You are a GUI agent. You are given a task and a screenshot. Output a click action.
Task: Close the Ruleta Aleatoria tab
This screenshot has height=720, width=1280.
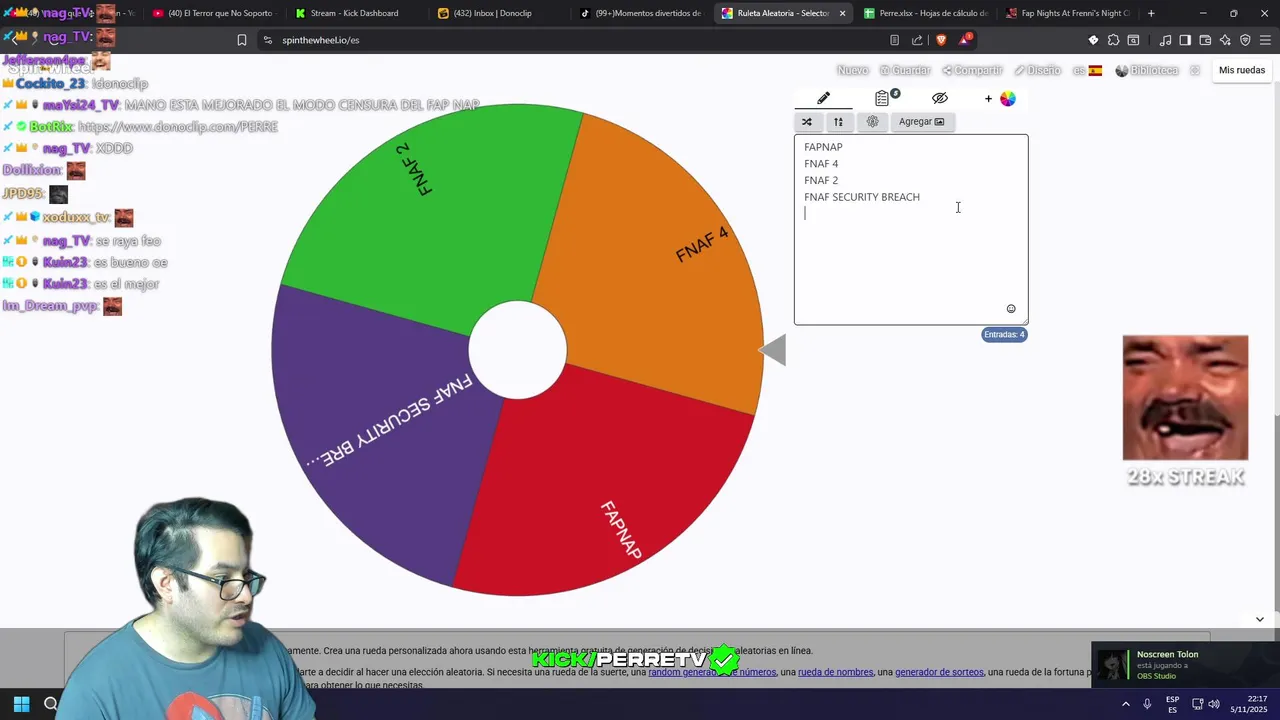click(x=842, y=13)
